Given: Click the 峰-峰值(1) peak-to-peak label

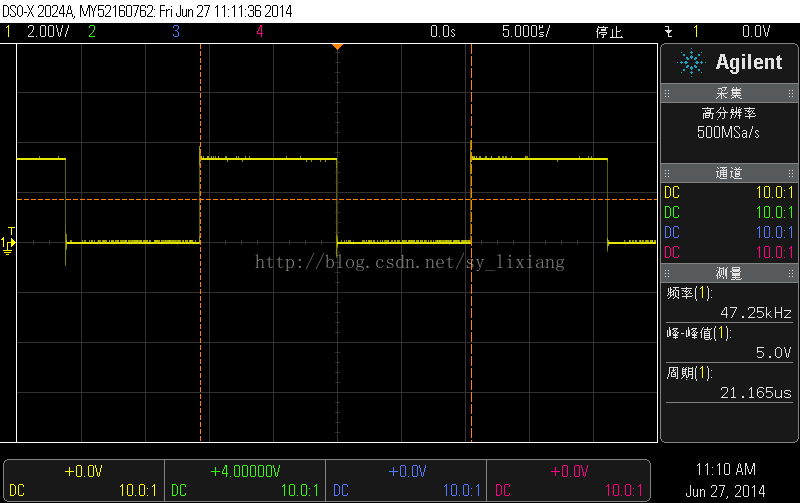Looking at the screenshot, I should (x=699, y=333).
